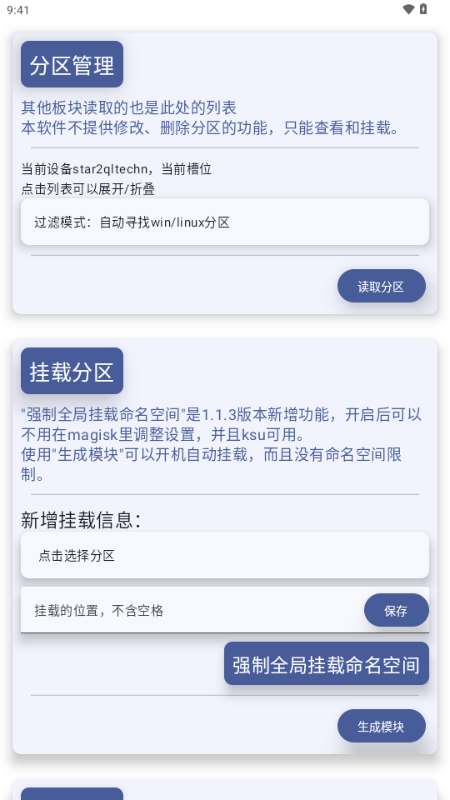Screen dimensions: 450x800
Task: Tap the 点击列表可以展开/折叠 hint text
Action: pyautogui.click(x=88, y=189)
